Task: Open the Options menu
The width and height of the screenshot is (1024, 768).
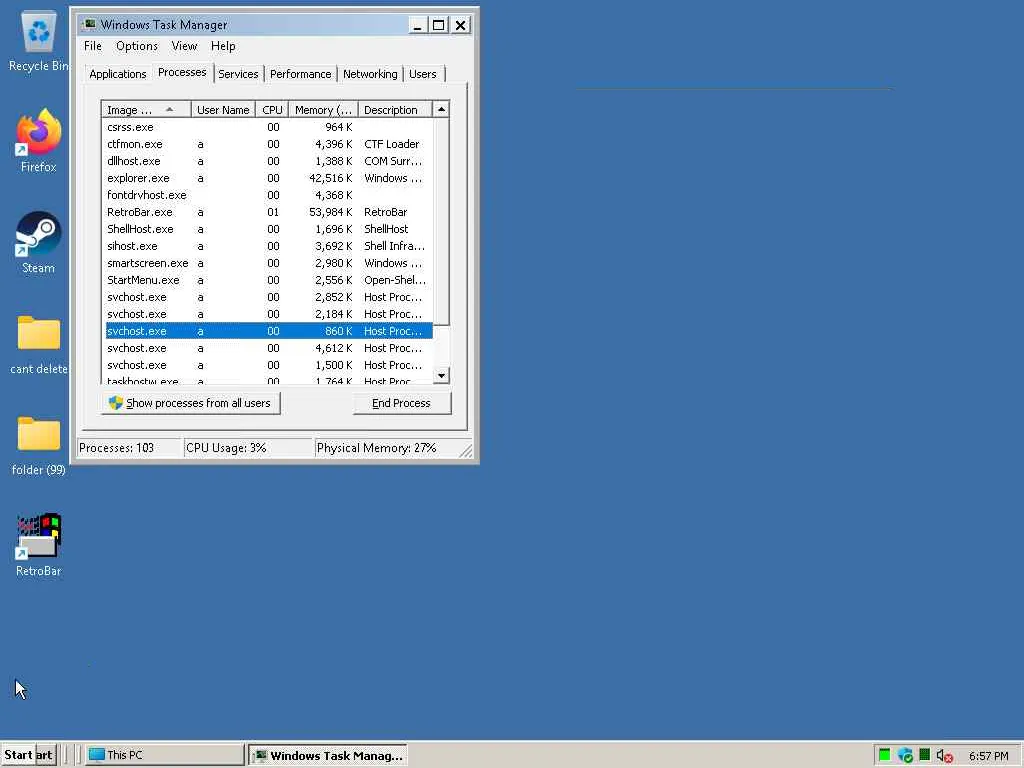Action: point(136,46)
